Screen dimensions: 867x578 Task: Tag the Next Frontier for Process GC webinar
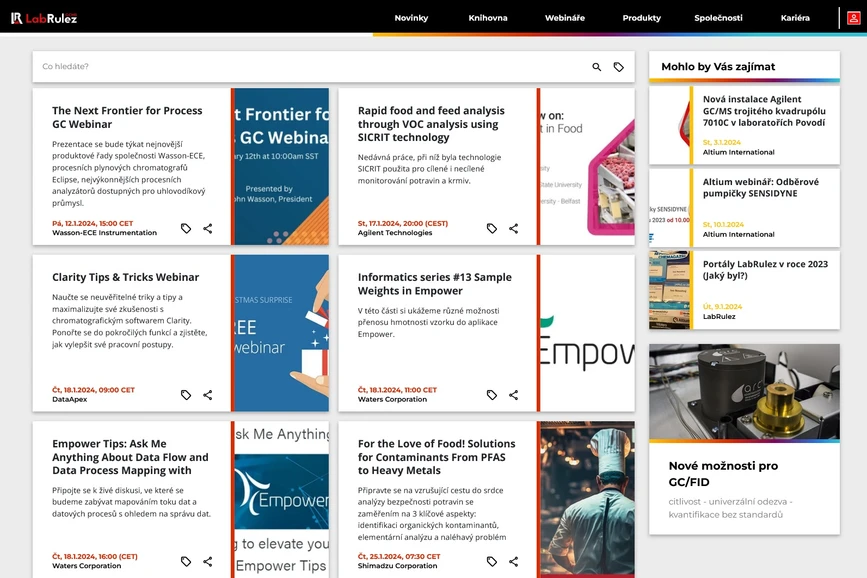[x=186, y=229]
